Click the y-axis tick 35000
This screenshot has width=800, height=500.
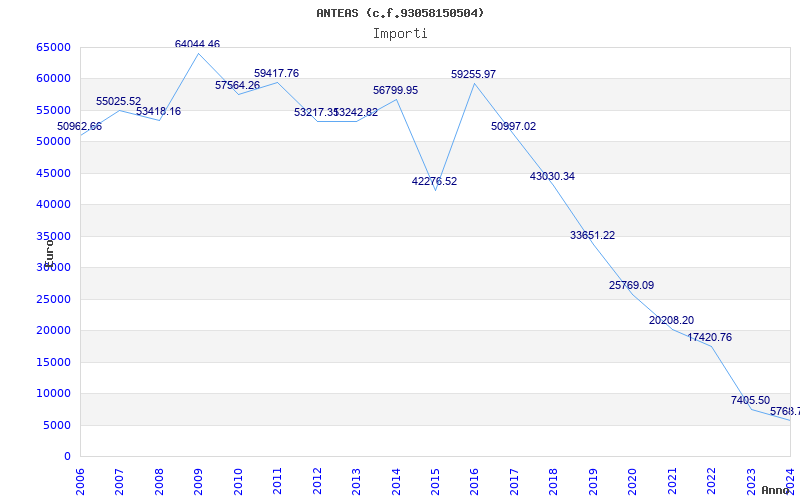[54, 236]
